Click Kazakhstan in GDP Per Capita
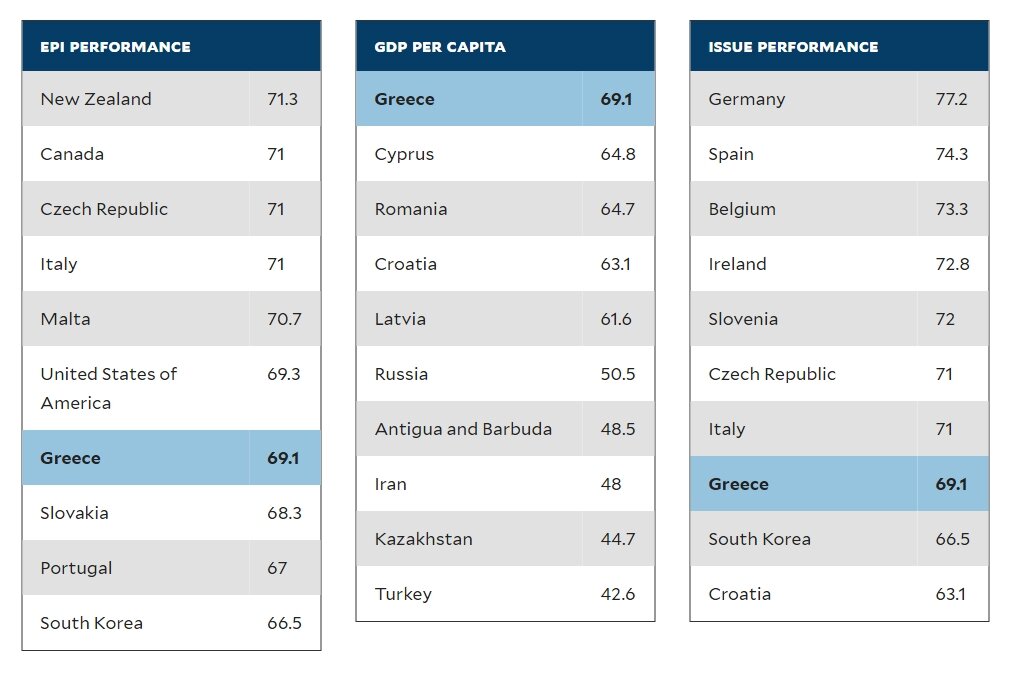The width and height of the screenshot is (1010, 674). tap(505, 538)
